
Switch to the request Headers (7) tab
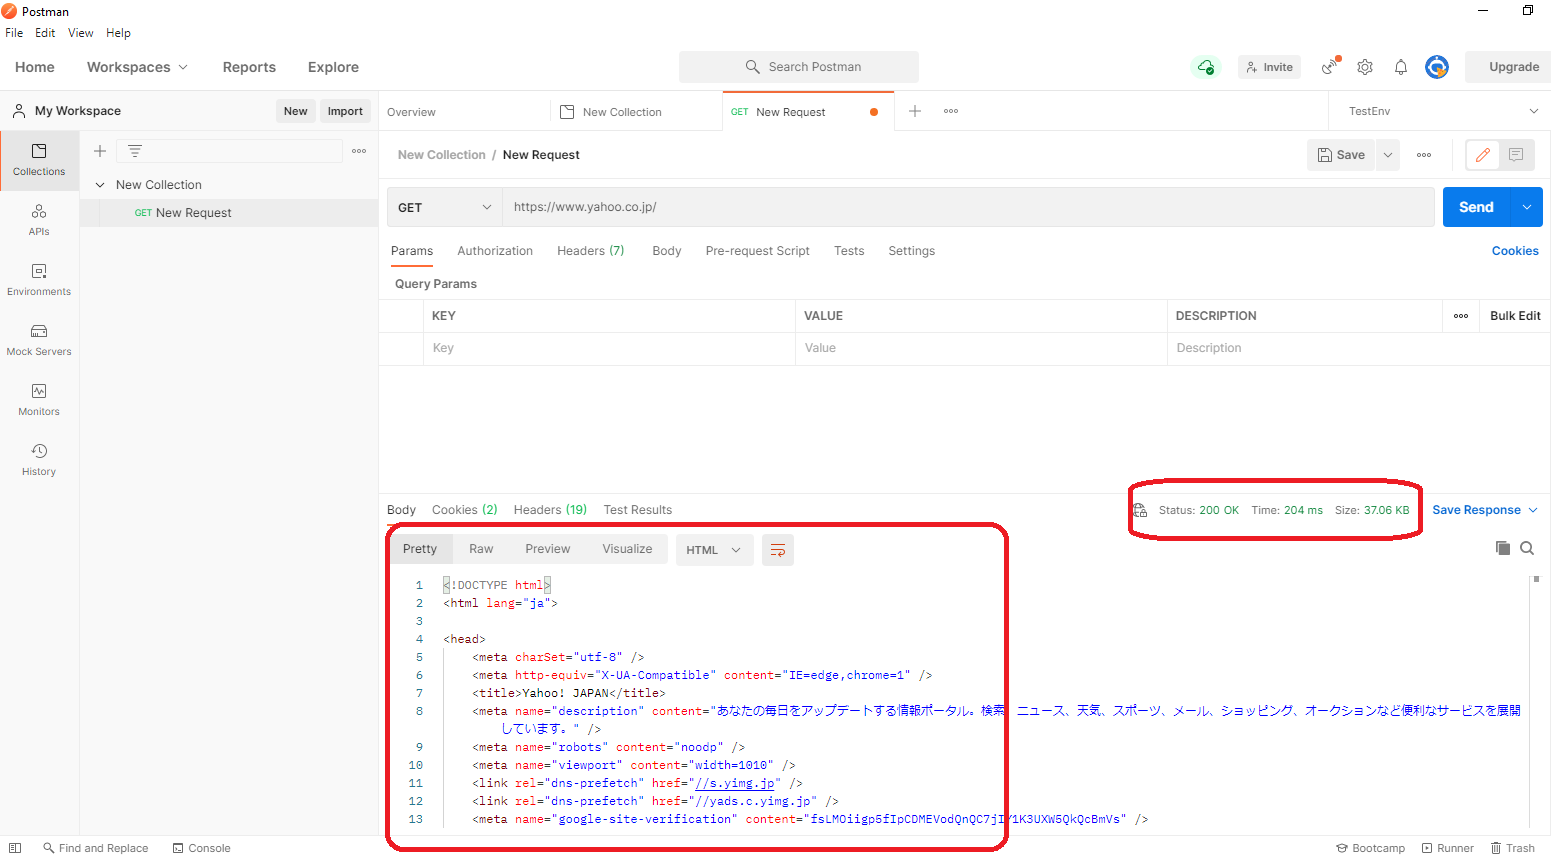coord(590,251)
